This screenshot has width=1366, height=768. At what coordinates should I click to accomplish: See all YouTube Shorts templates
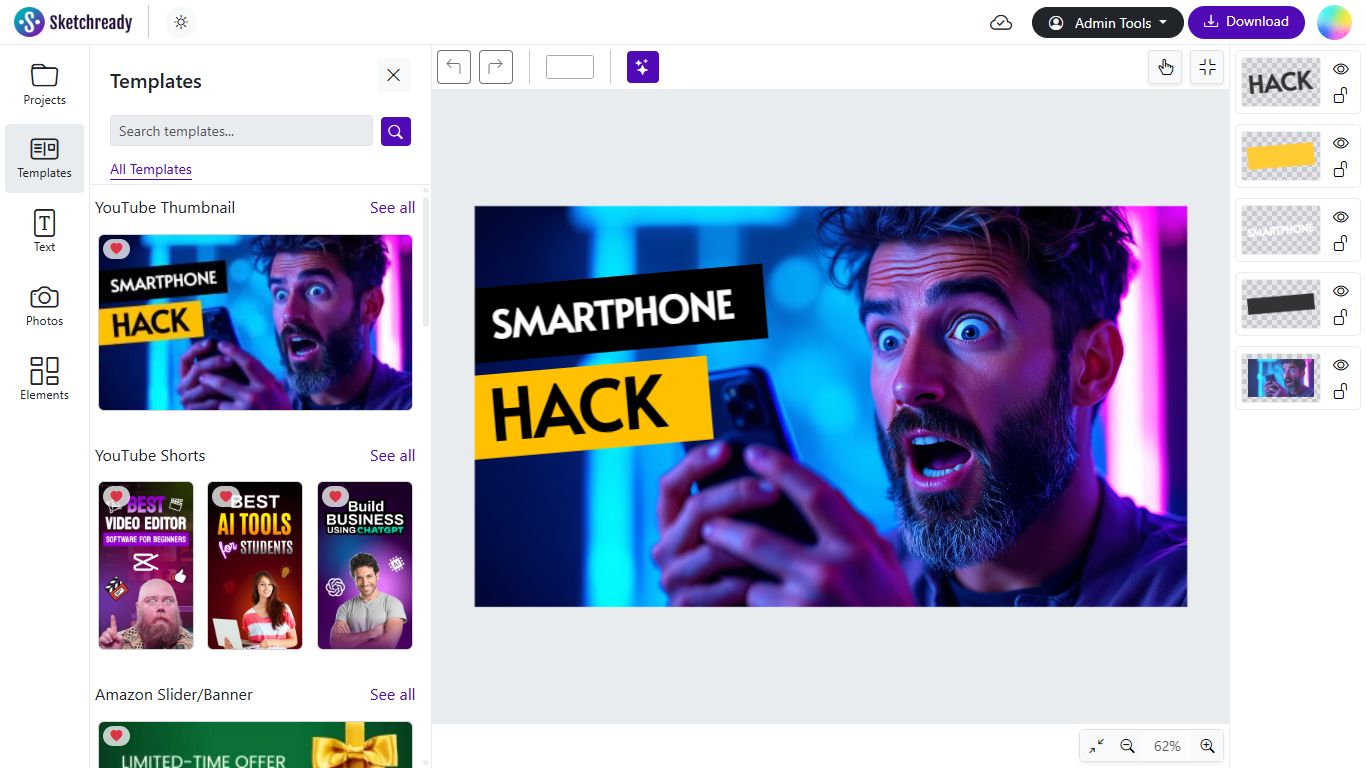pyautogui.click(x=392, y=456)
